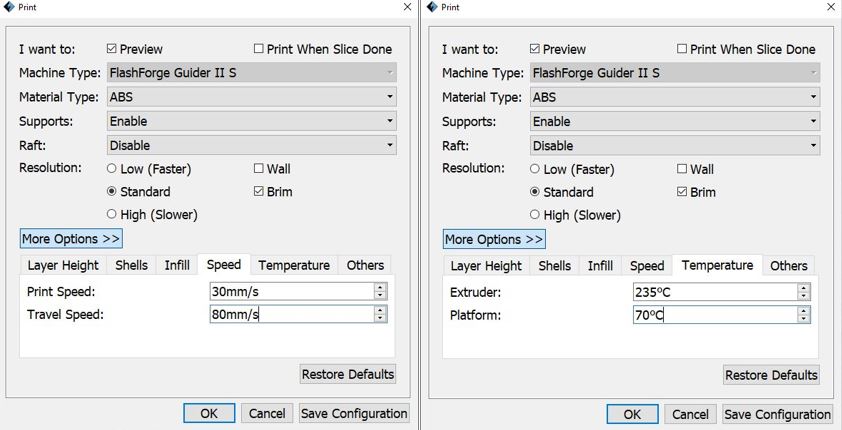Click FlashForge logo icon in left dialog title
This screenshot has width=842, height=430.
[9, 6]
